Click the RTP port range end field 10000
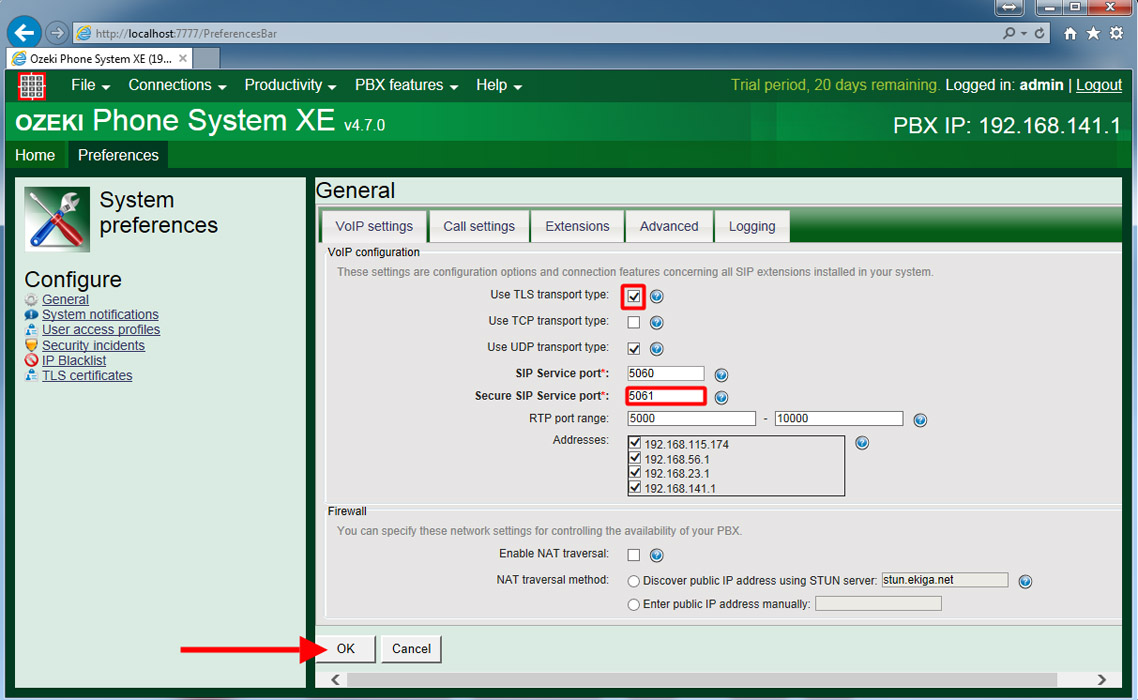1138x700 pixels. pos(839,418)
